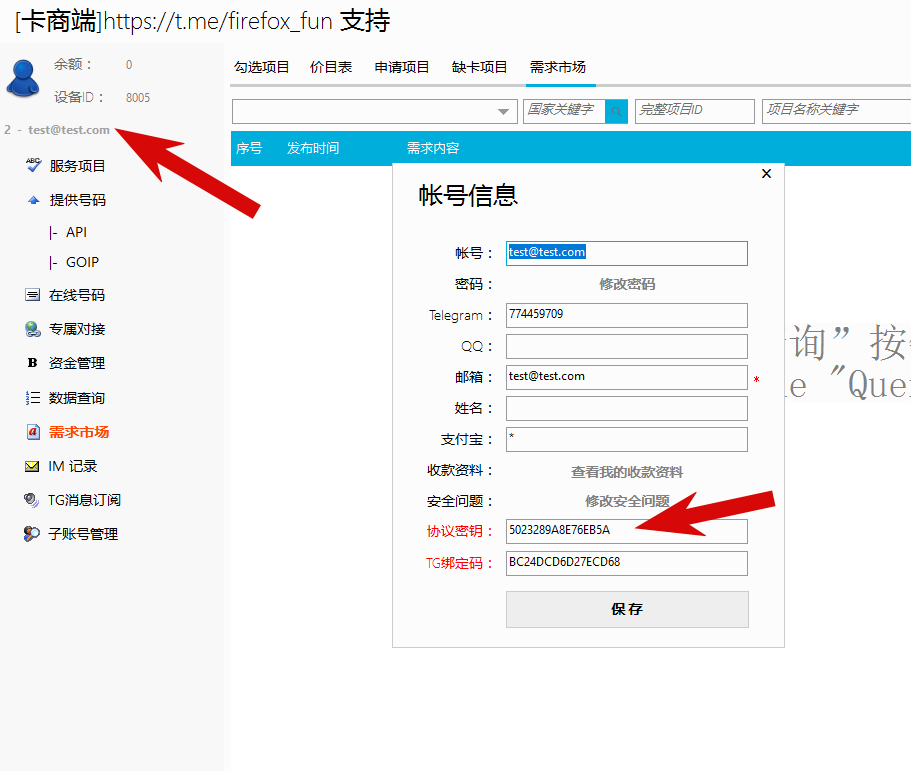Screen dimensions: 911x771
Task: Click the 协议密钥 field
Action: [x=627, y=532]
